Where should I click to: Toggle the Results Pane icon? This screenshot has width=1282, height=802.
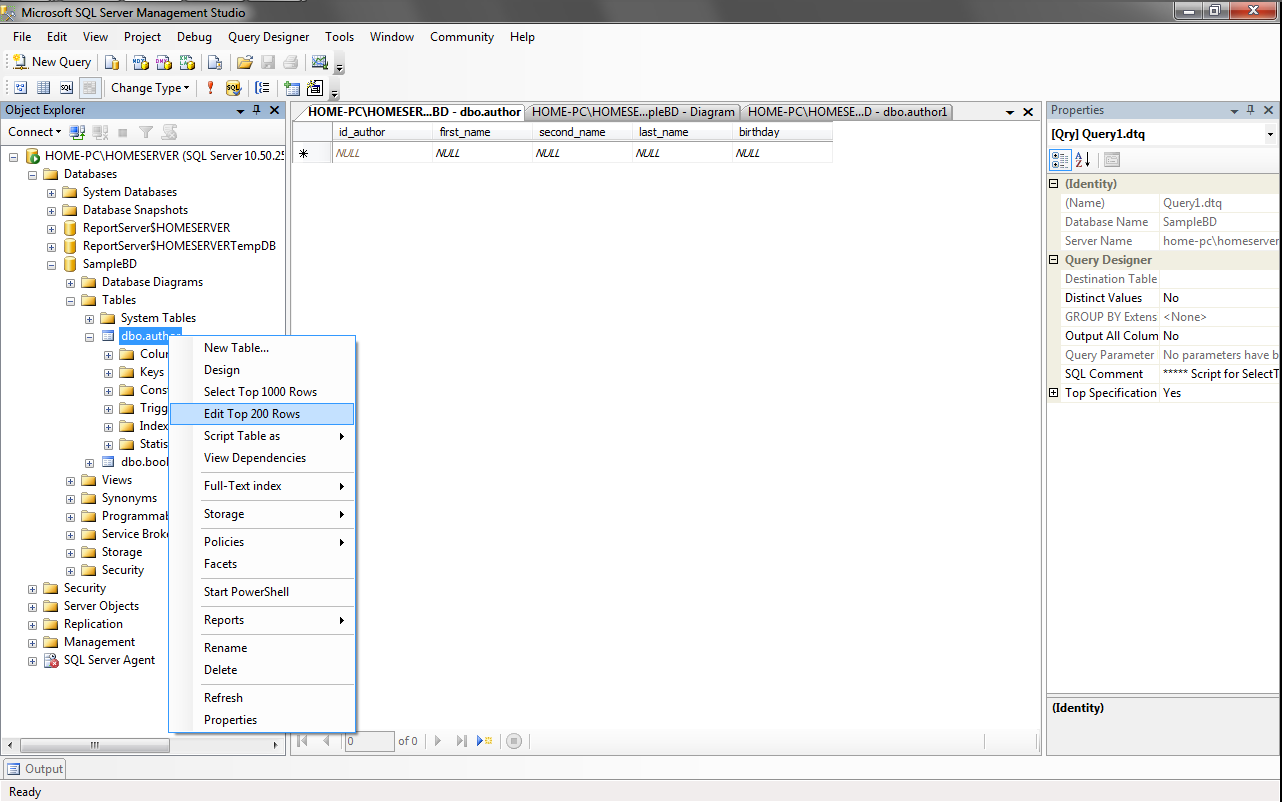click(x=89, y=88)
